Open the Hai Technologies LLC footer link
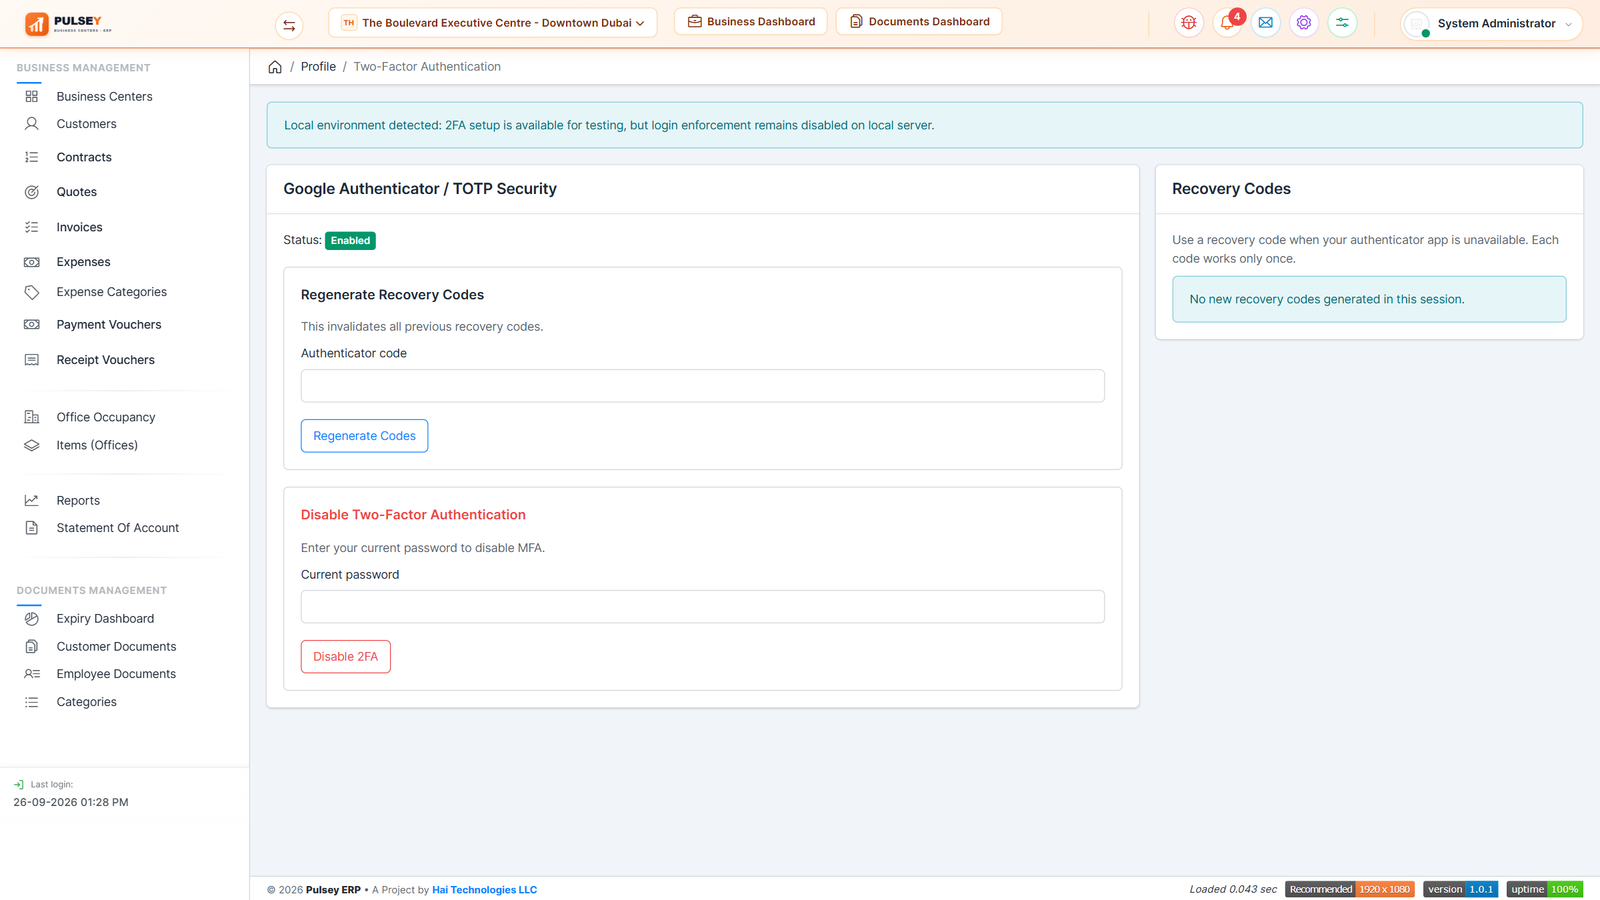This screenshot has height=900, width=1600. point(484,890)
